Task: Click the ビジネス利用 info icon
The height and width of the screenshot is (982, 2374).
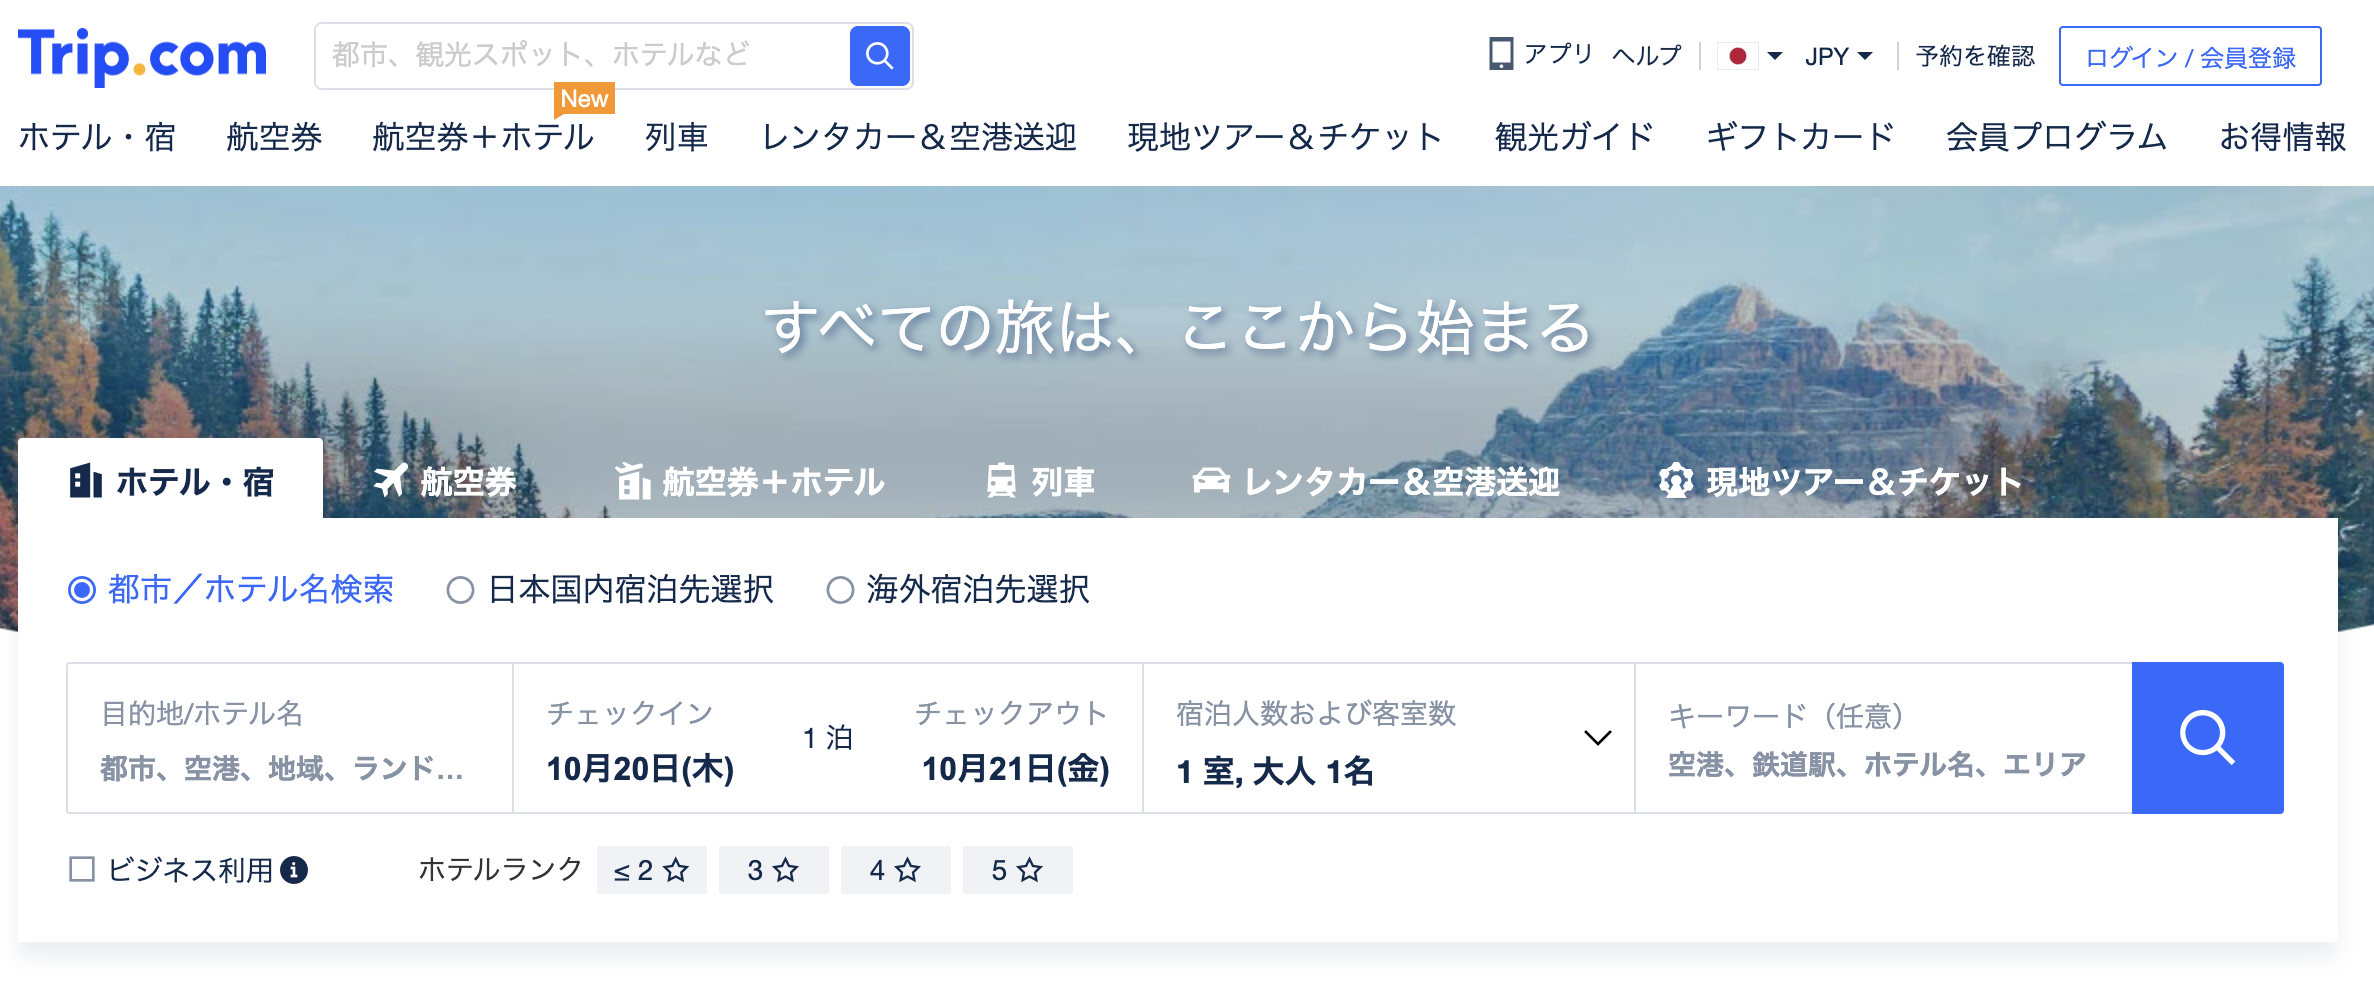Action: point(294,870)
